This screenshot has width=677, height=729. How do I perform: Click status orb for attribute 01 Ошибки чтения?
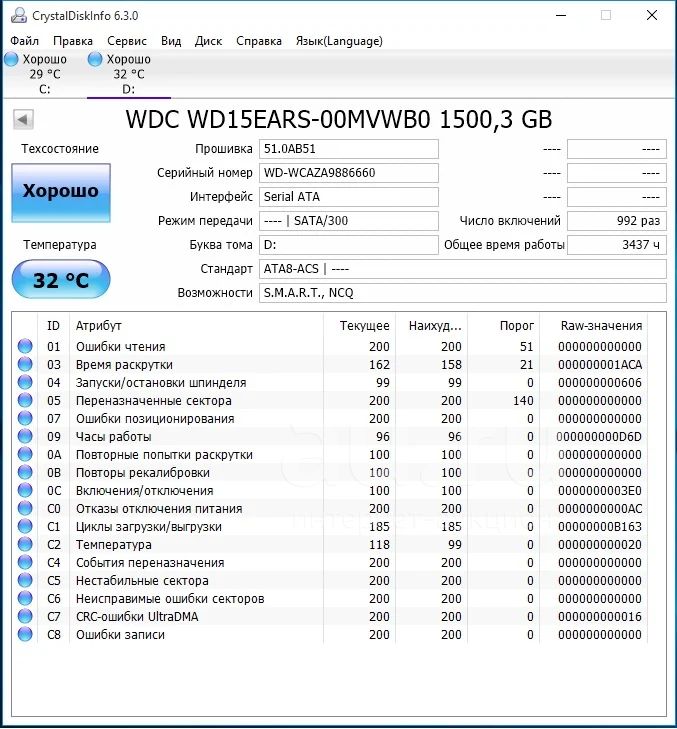pos(25,346)
